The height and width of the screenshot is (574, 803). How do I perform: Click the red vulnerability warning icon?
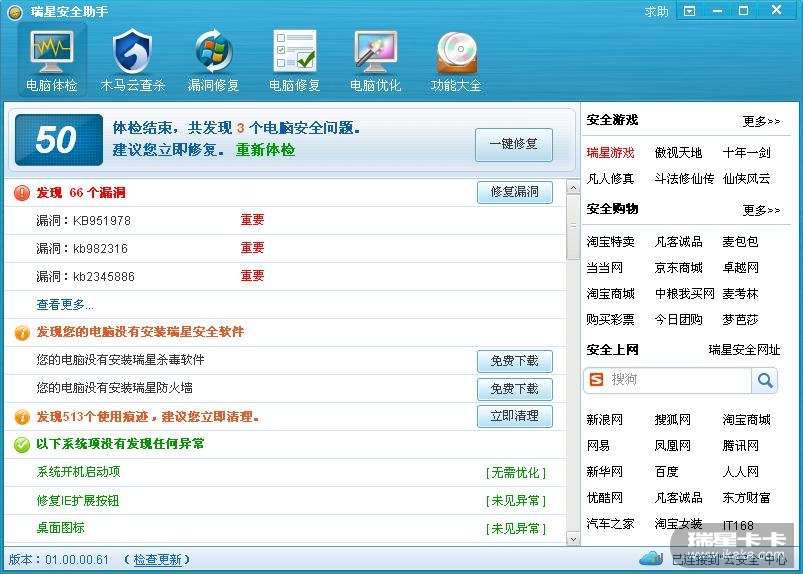coord(22,193)
